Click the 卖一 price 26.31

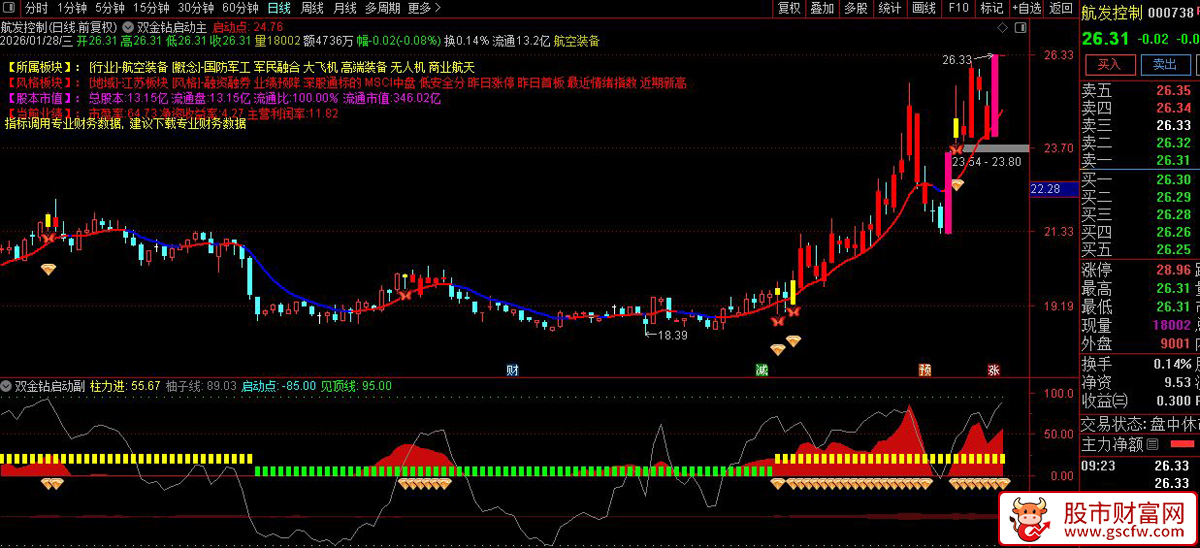tap(1173, 160)
